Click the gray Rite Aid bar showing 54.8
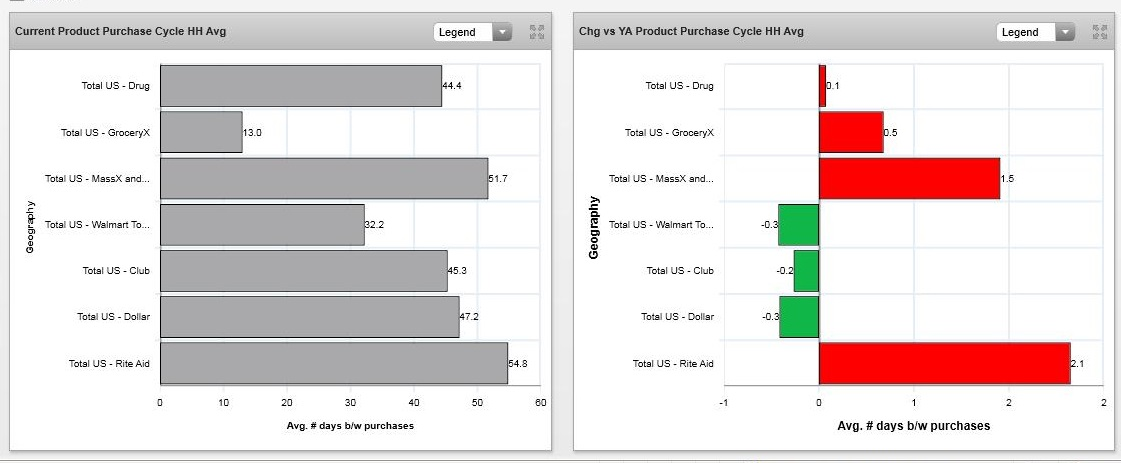This screenshot has height=463, width=1121. click(x=334, y=363)
